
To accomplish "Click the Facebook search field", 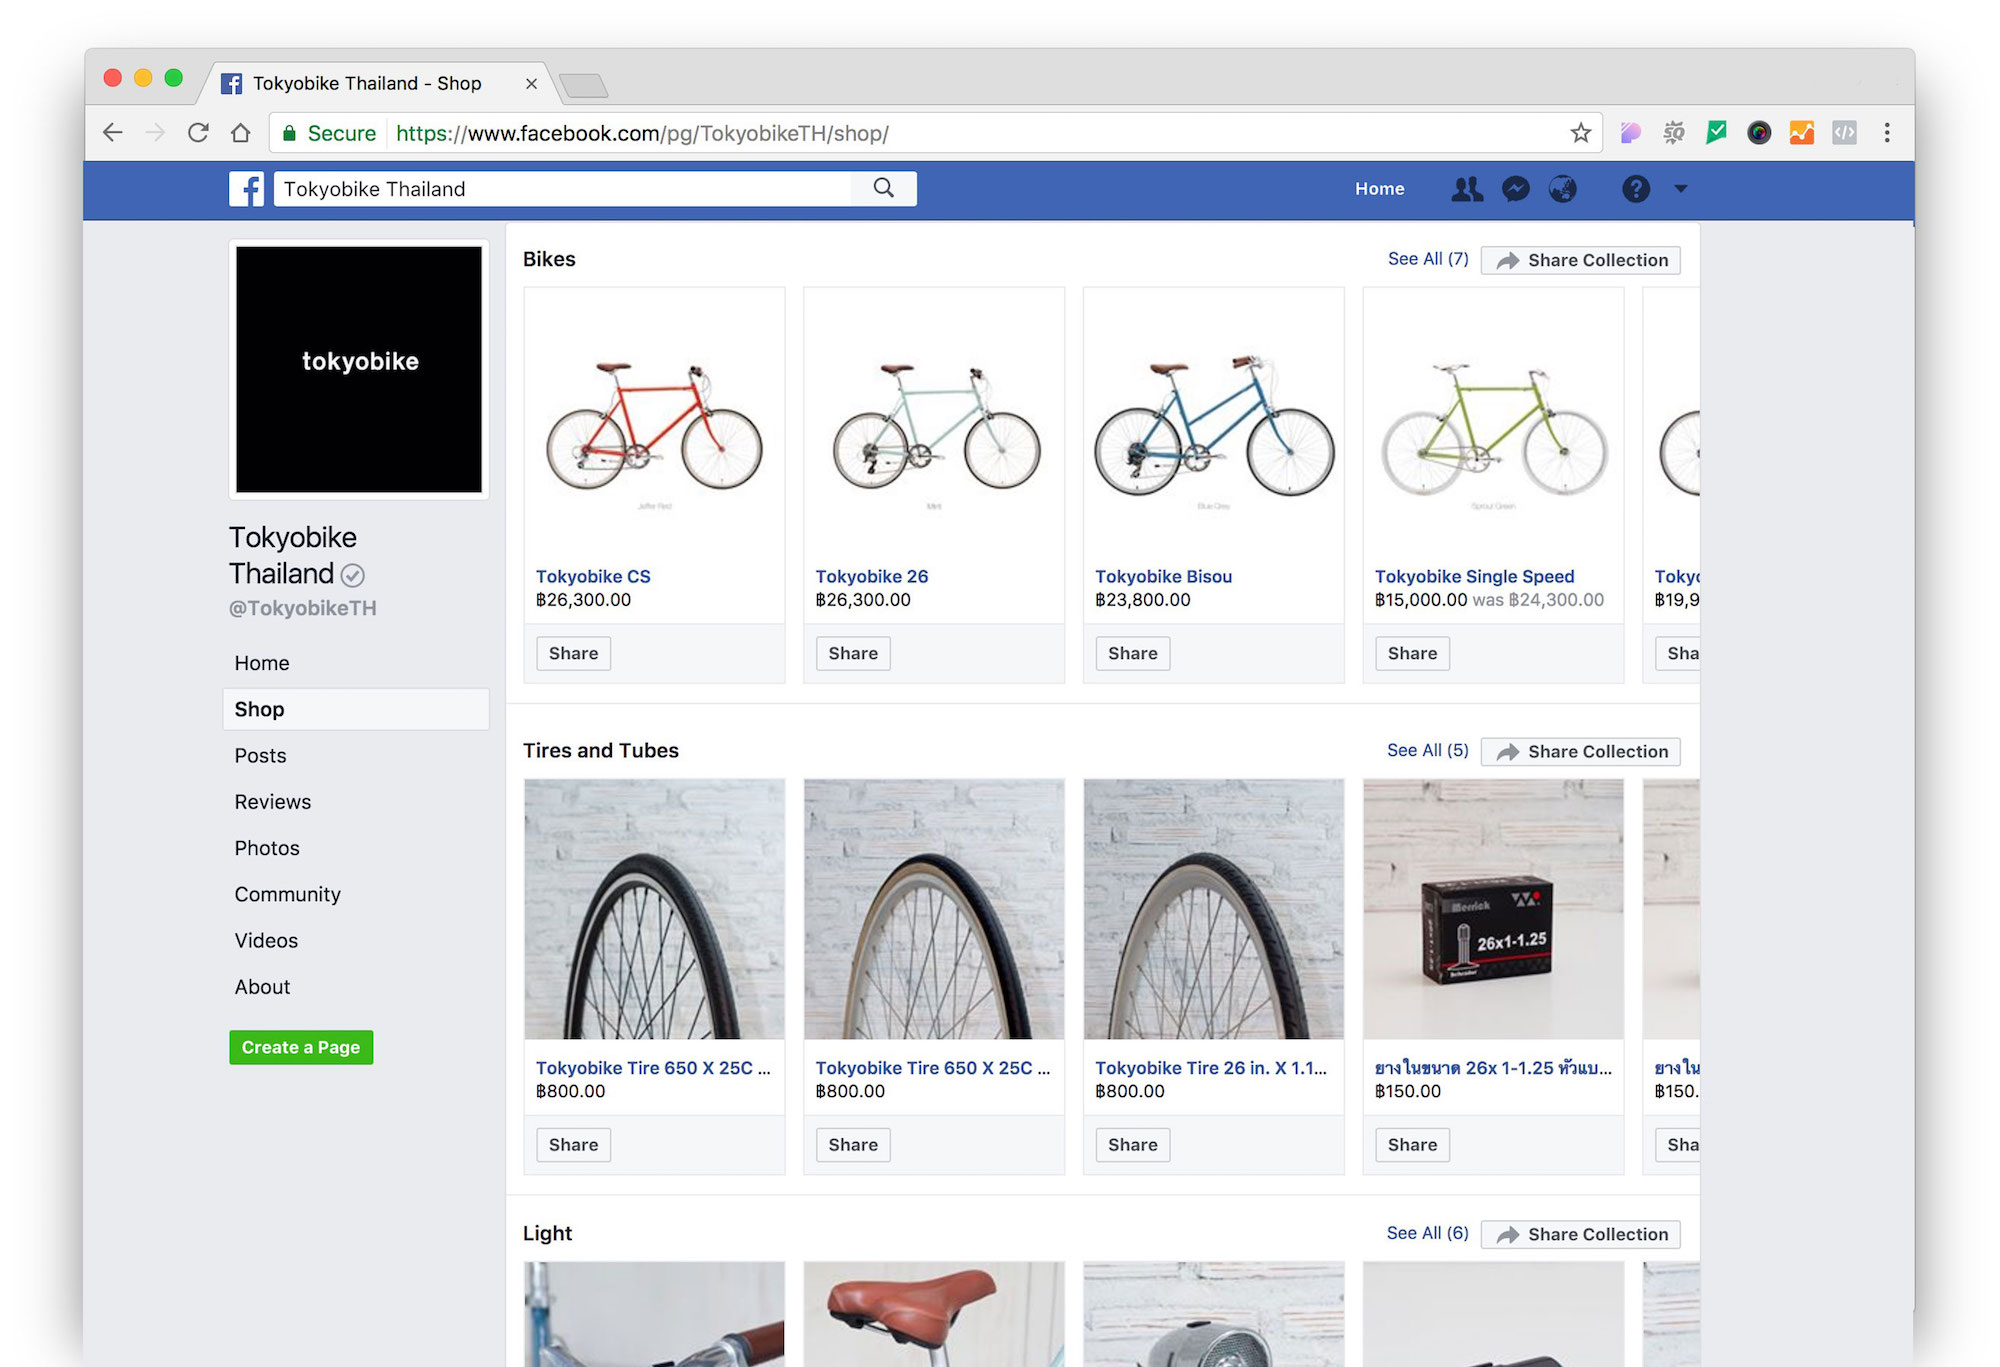I will [x=563, y=188].
